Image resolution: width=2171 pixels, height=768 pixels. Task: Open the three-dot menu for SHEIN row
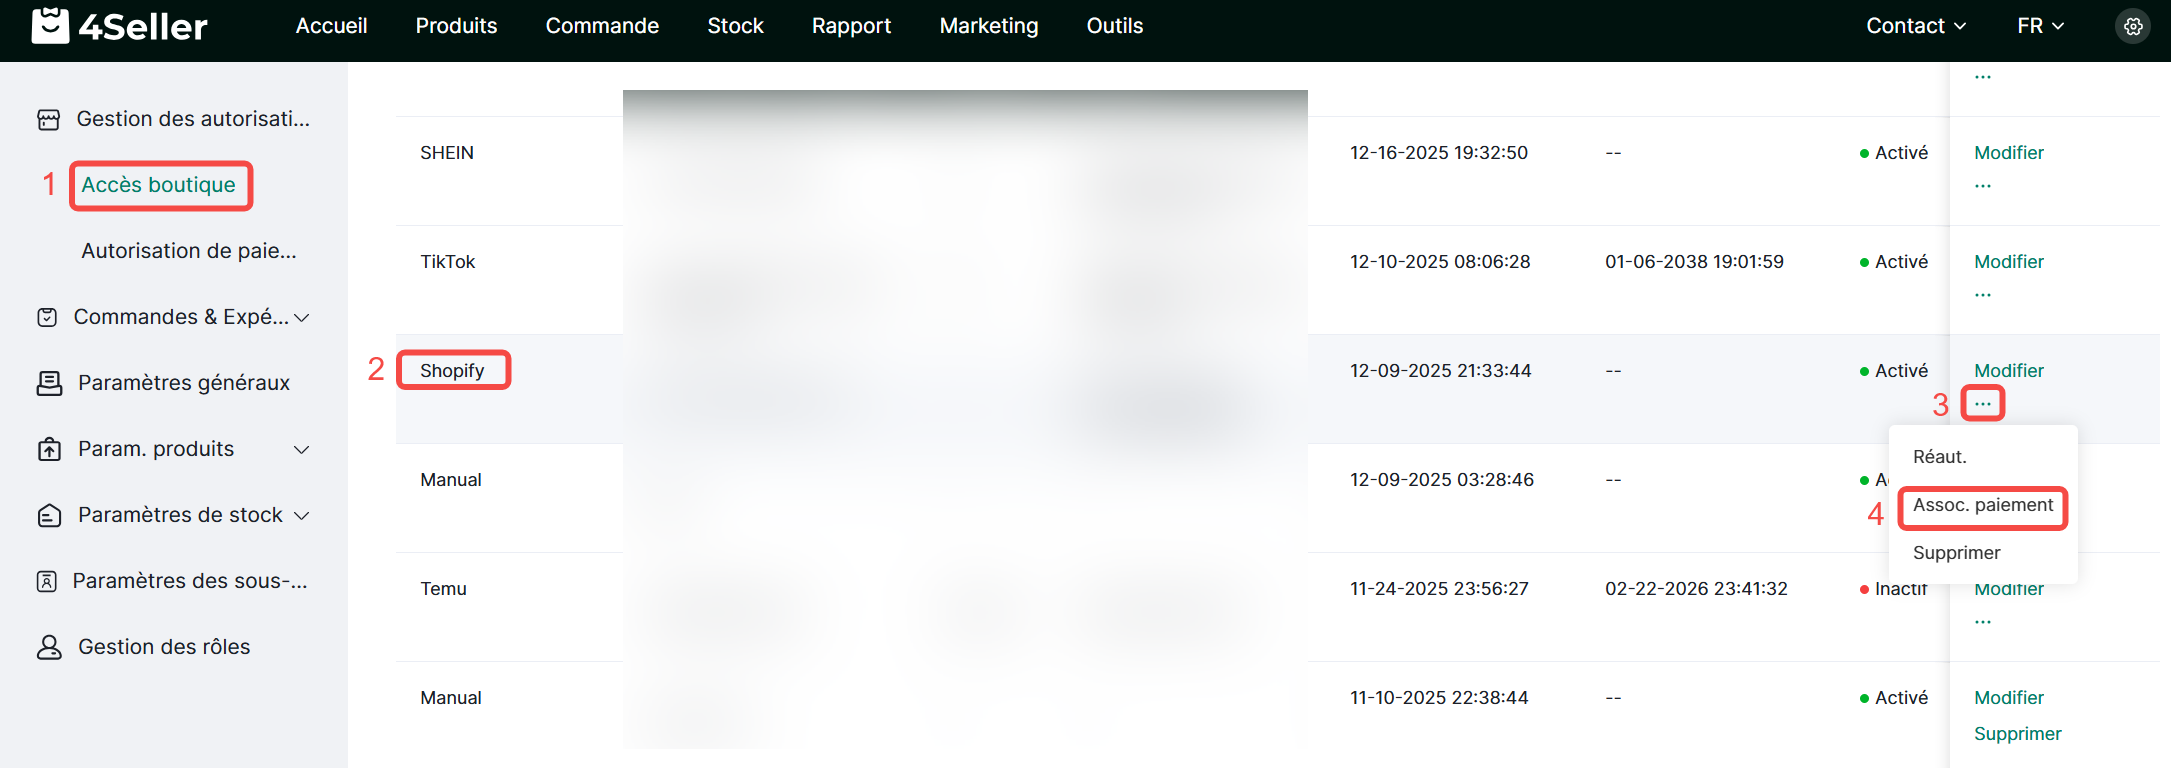1983,186
